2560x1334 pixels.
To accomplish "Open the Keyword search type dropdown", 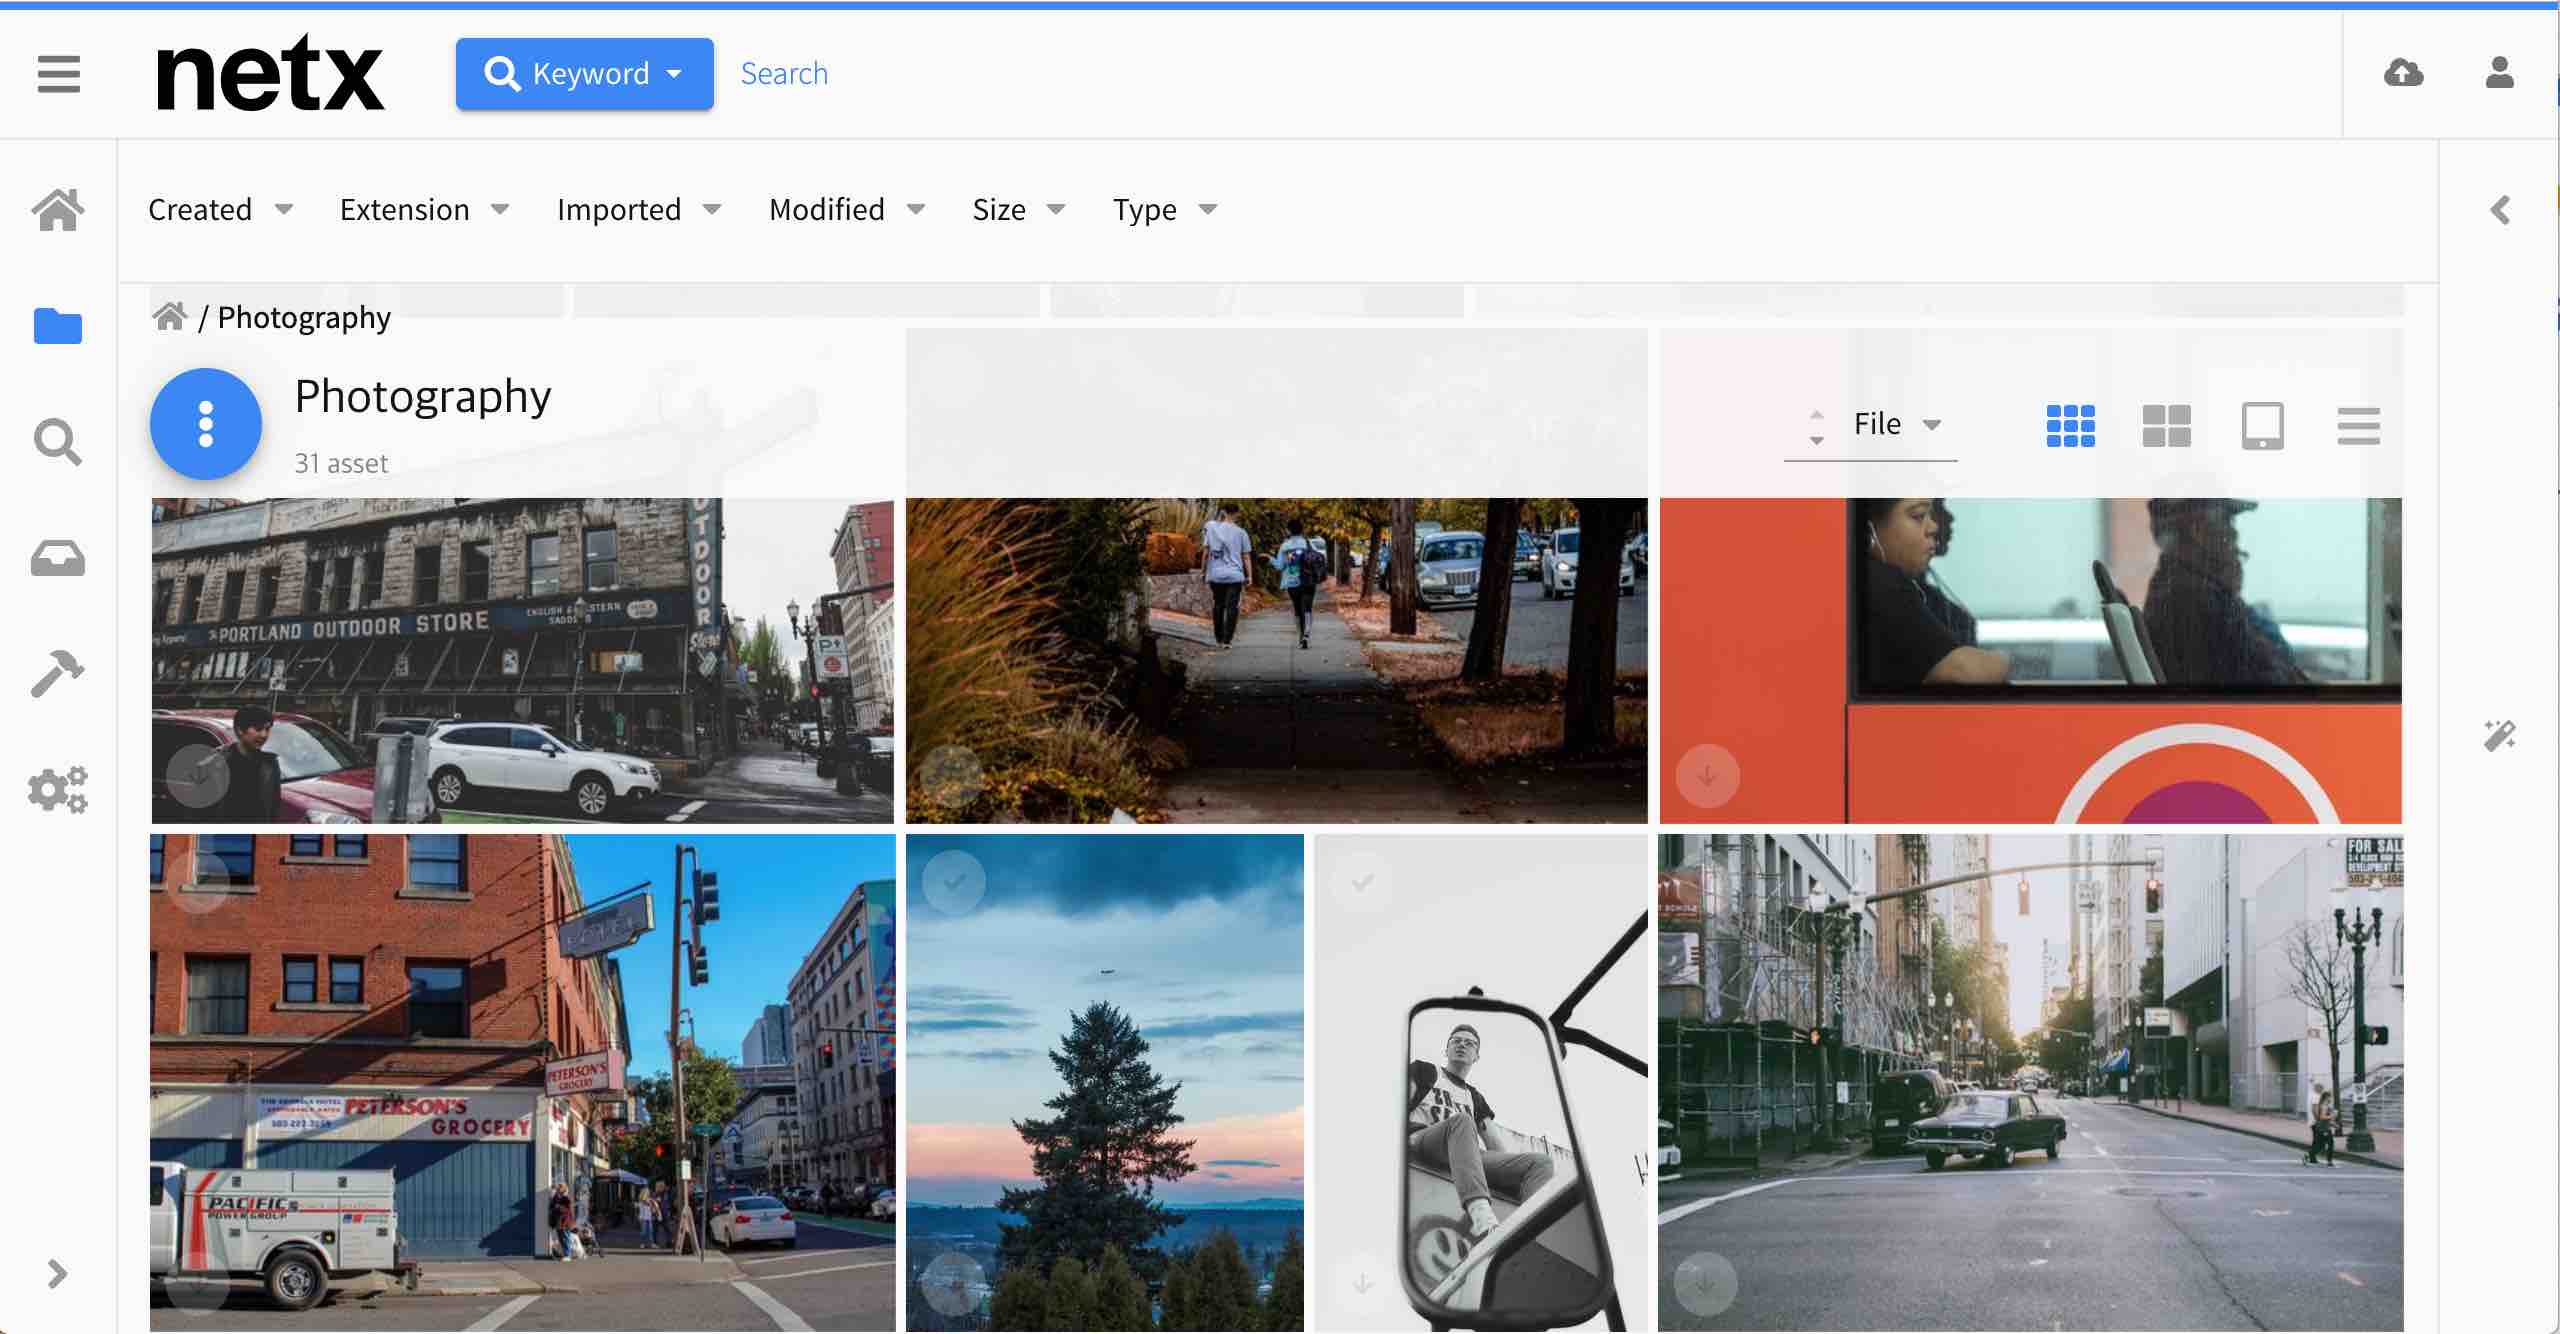I will [584, 74].
